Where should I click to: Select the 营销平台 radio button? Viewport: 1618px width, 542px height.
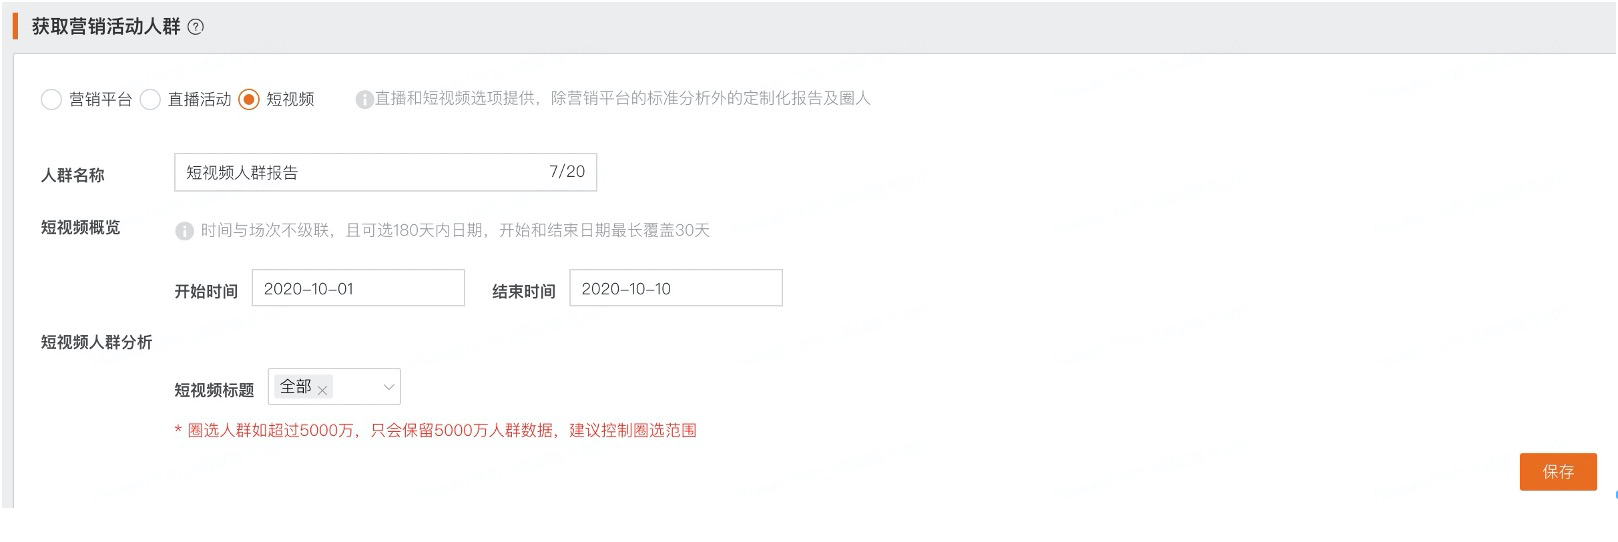(x=51, y=99)
